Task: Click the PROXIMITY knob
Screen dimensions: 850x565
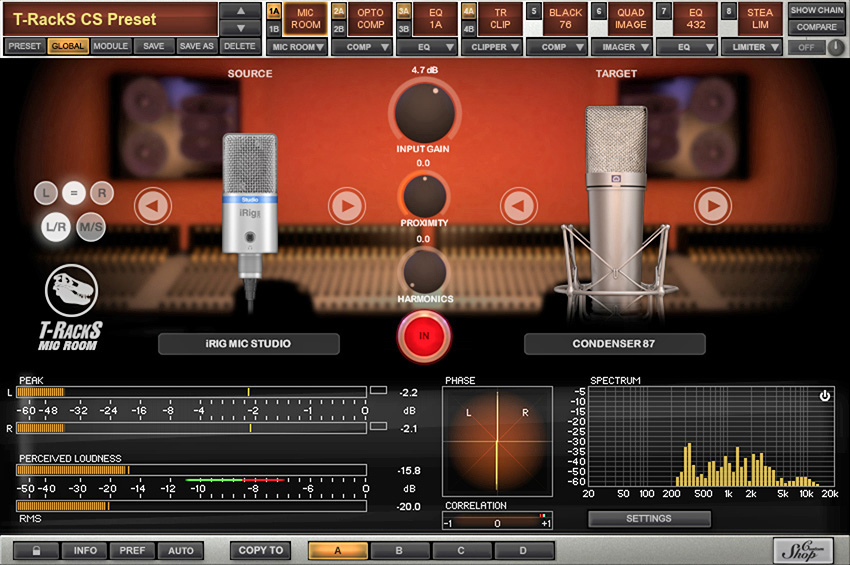Action: [424, 196]
